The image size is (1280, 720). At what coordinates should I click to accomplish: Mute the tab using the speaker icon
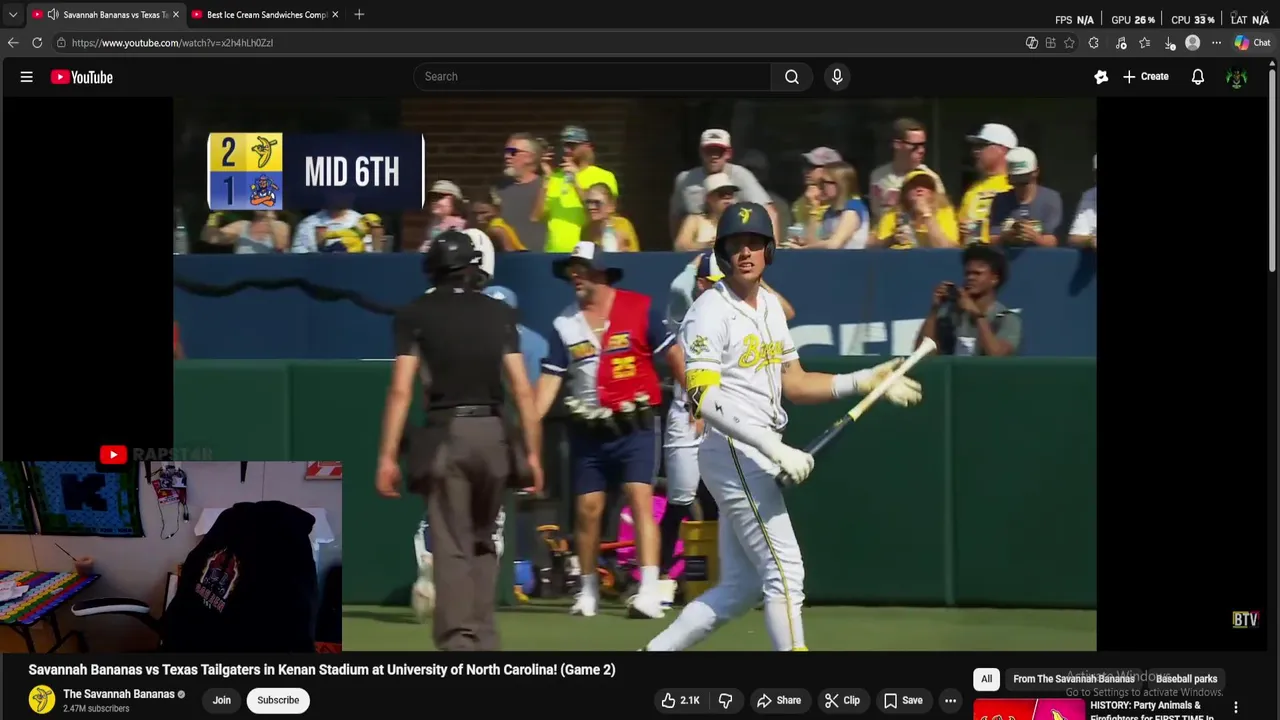pyautogui.click(x=52, y=14)
